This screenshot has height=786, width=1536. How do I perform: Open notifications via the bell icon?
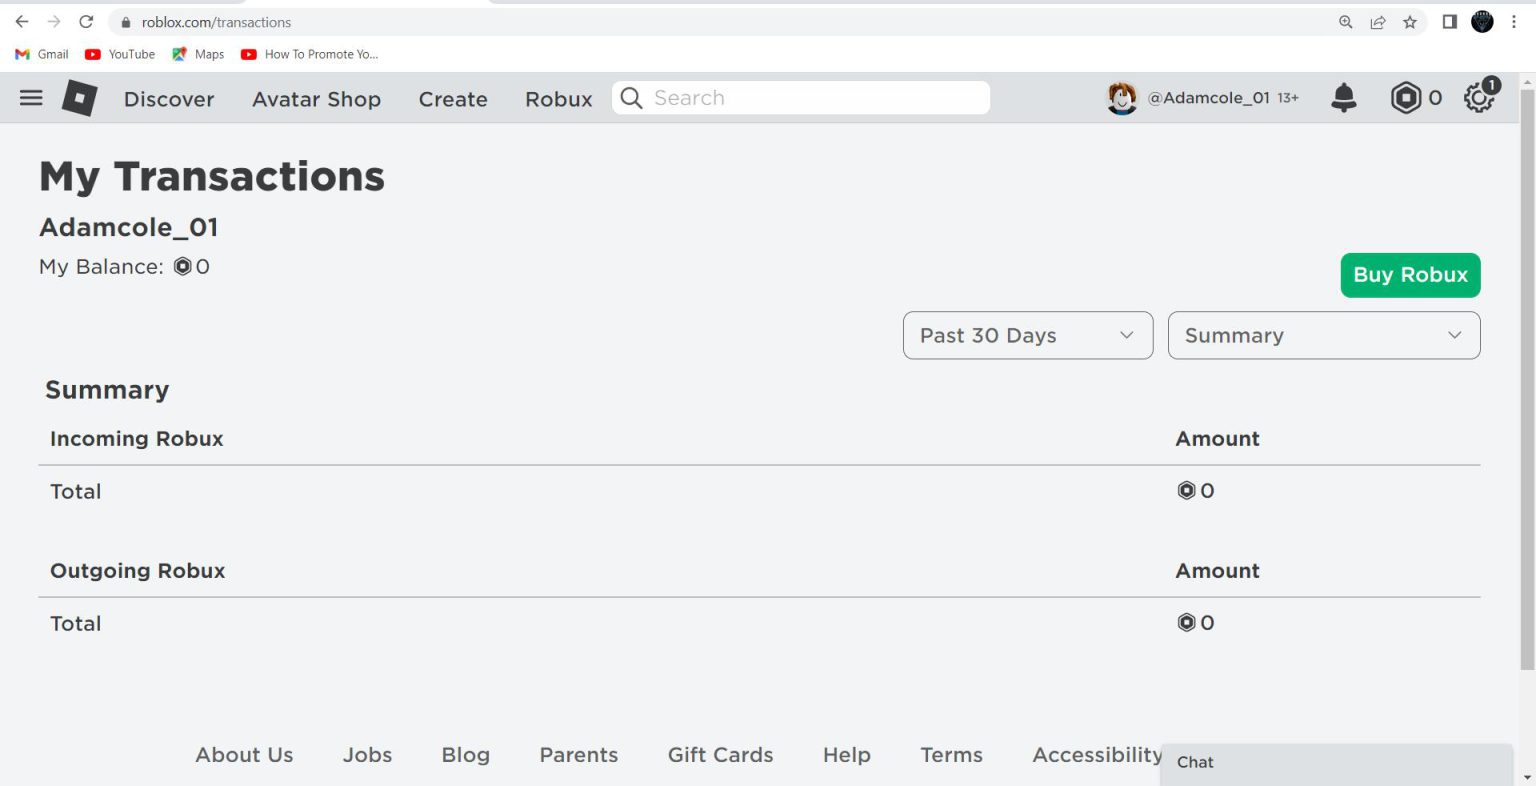[x=1343, y=97]
